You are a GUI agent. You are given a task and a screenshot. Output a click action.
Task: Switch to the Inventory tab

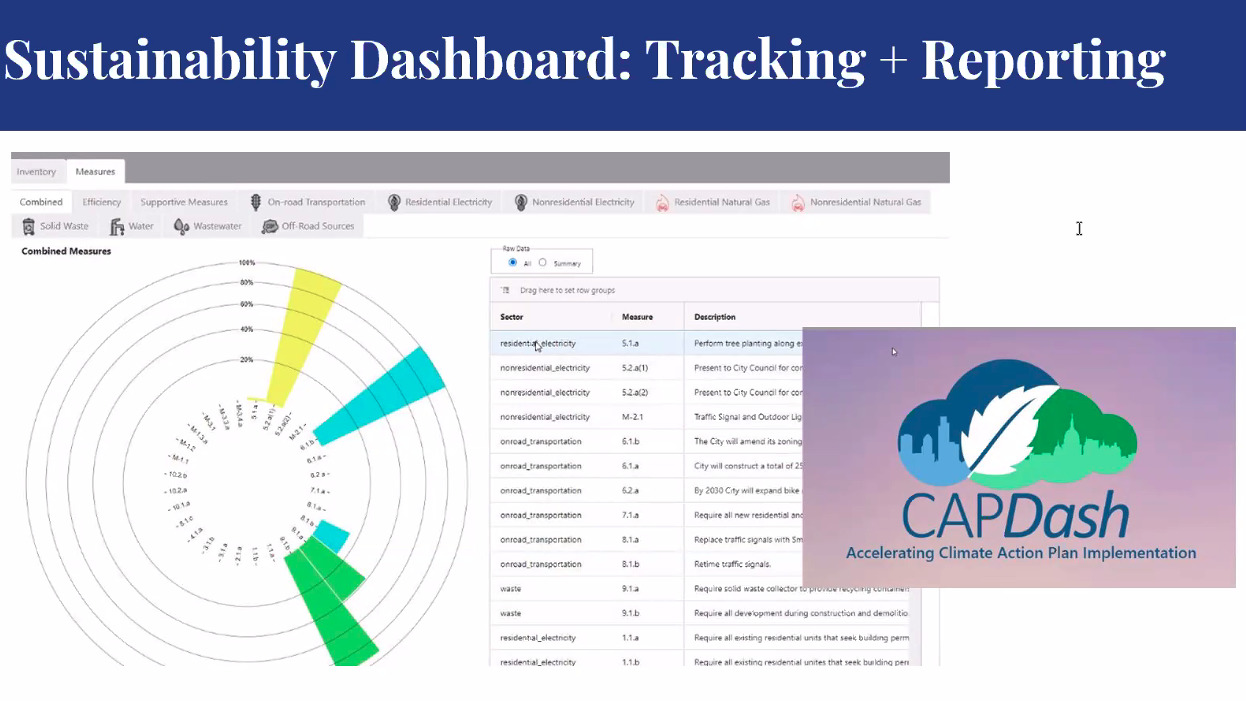(37, 172)
